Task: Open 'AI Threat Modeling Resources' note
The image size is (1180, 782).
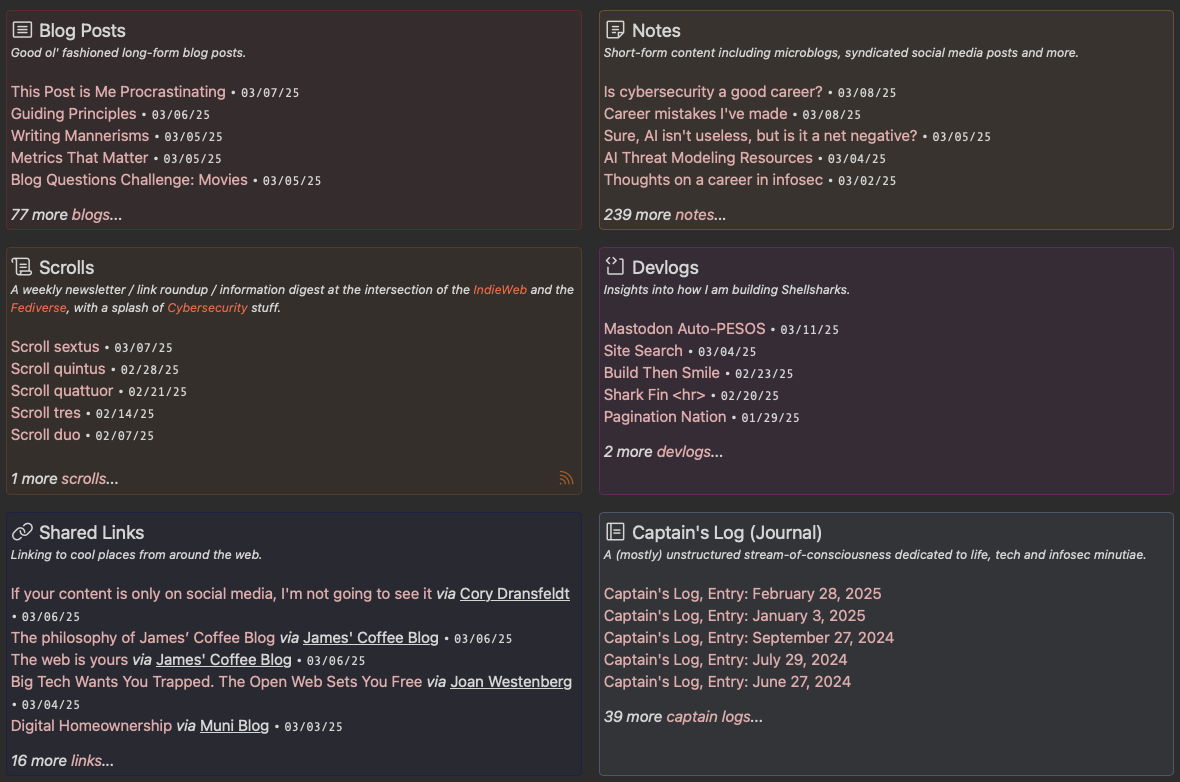Action: pyautogui.click(x=708, y=157)
